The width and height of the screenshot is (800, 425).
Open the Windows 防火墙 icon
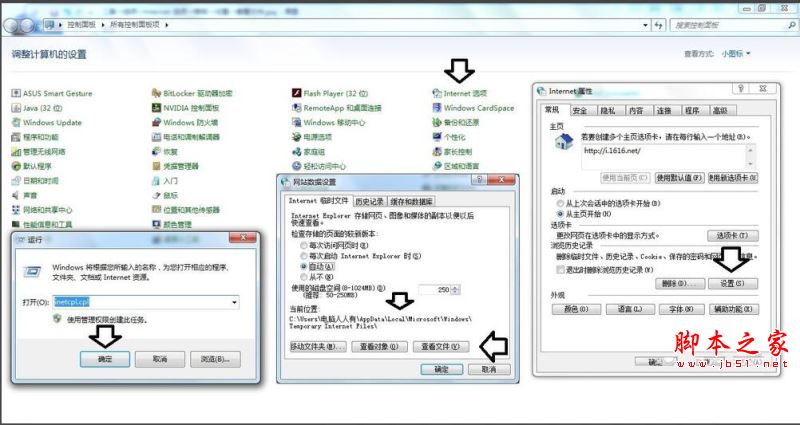(x=156, y=122)
